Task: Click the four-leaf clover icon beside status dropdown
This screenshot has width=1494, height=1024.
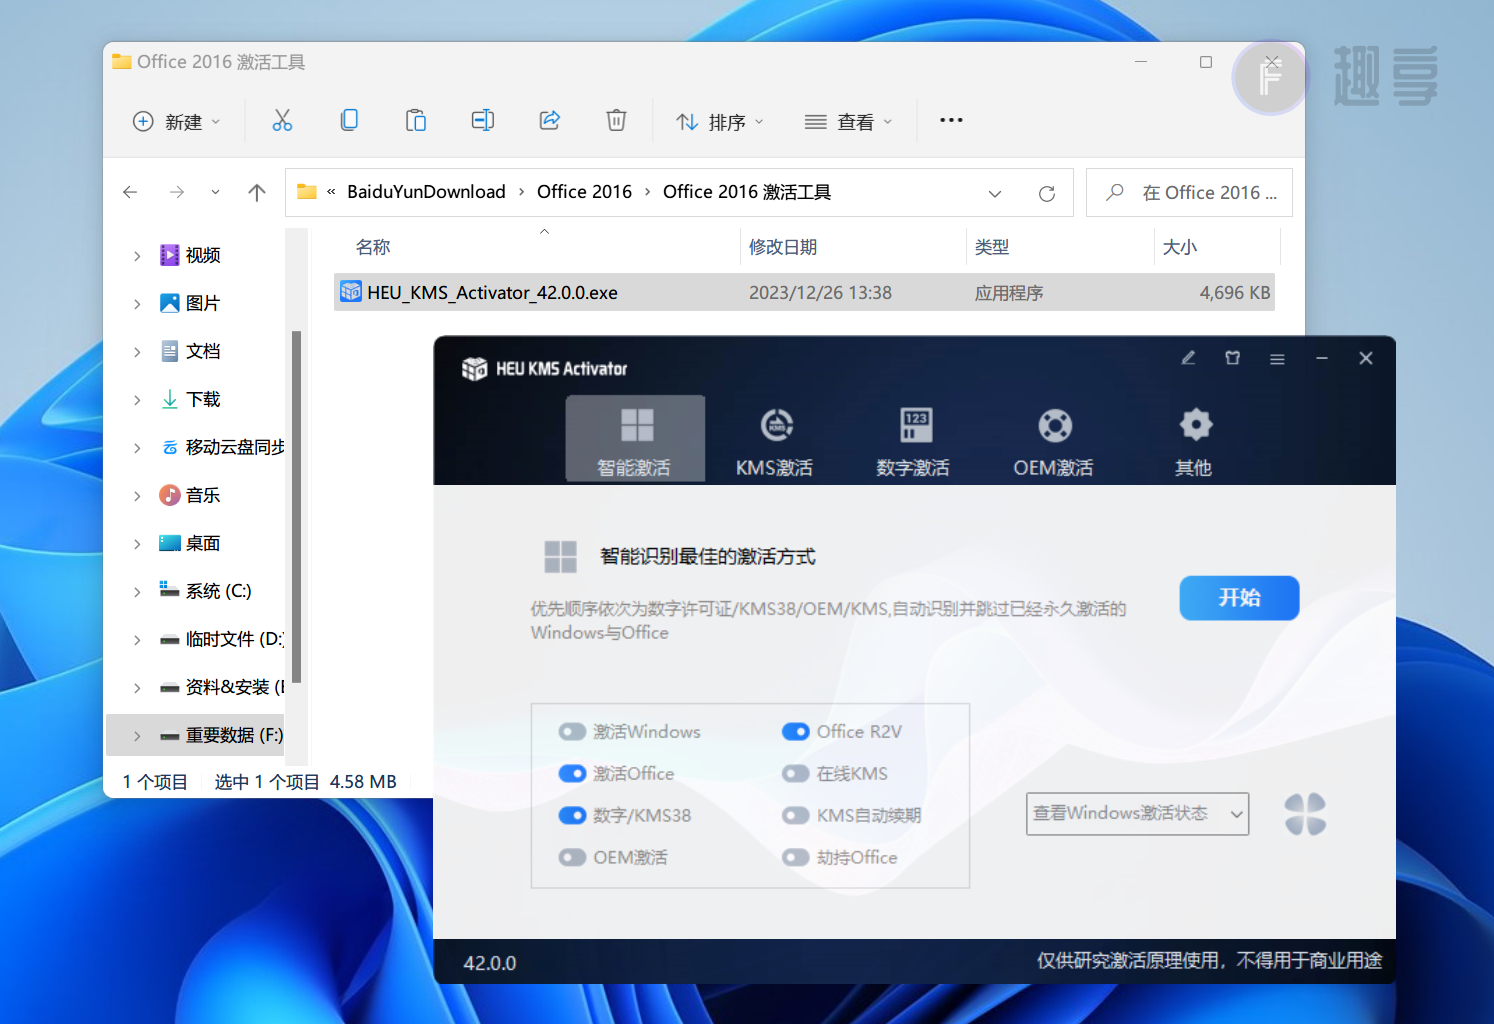Action: [x=1305, y=814]
